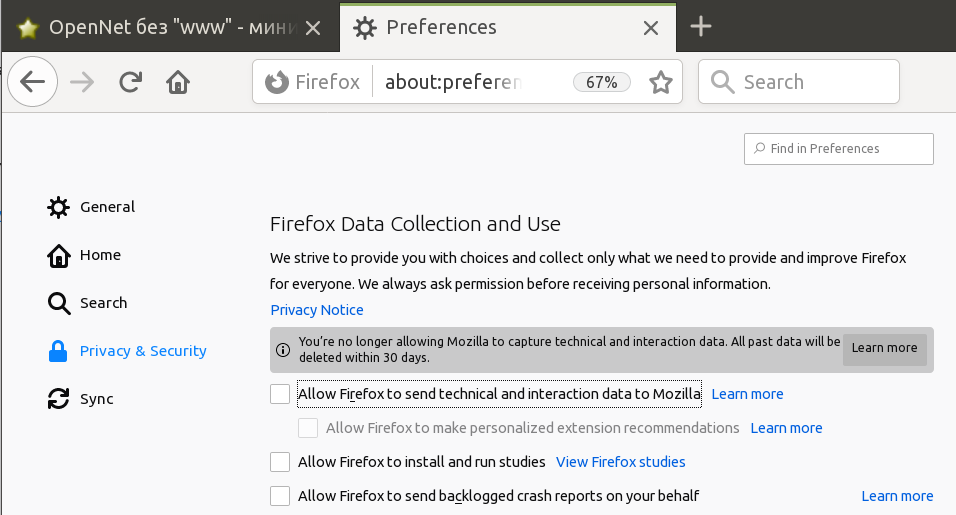Open the General preferences gear icon
956x515 pixels.
click(59, 207)
